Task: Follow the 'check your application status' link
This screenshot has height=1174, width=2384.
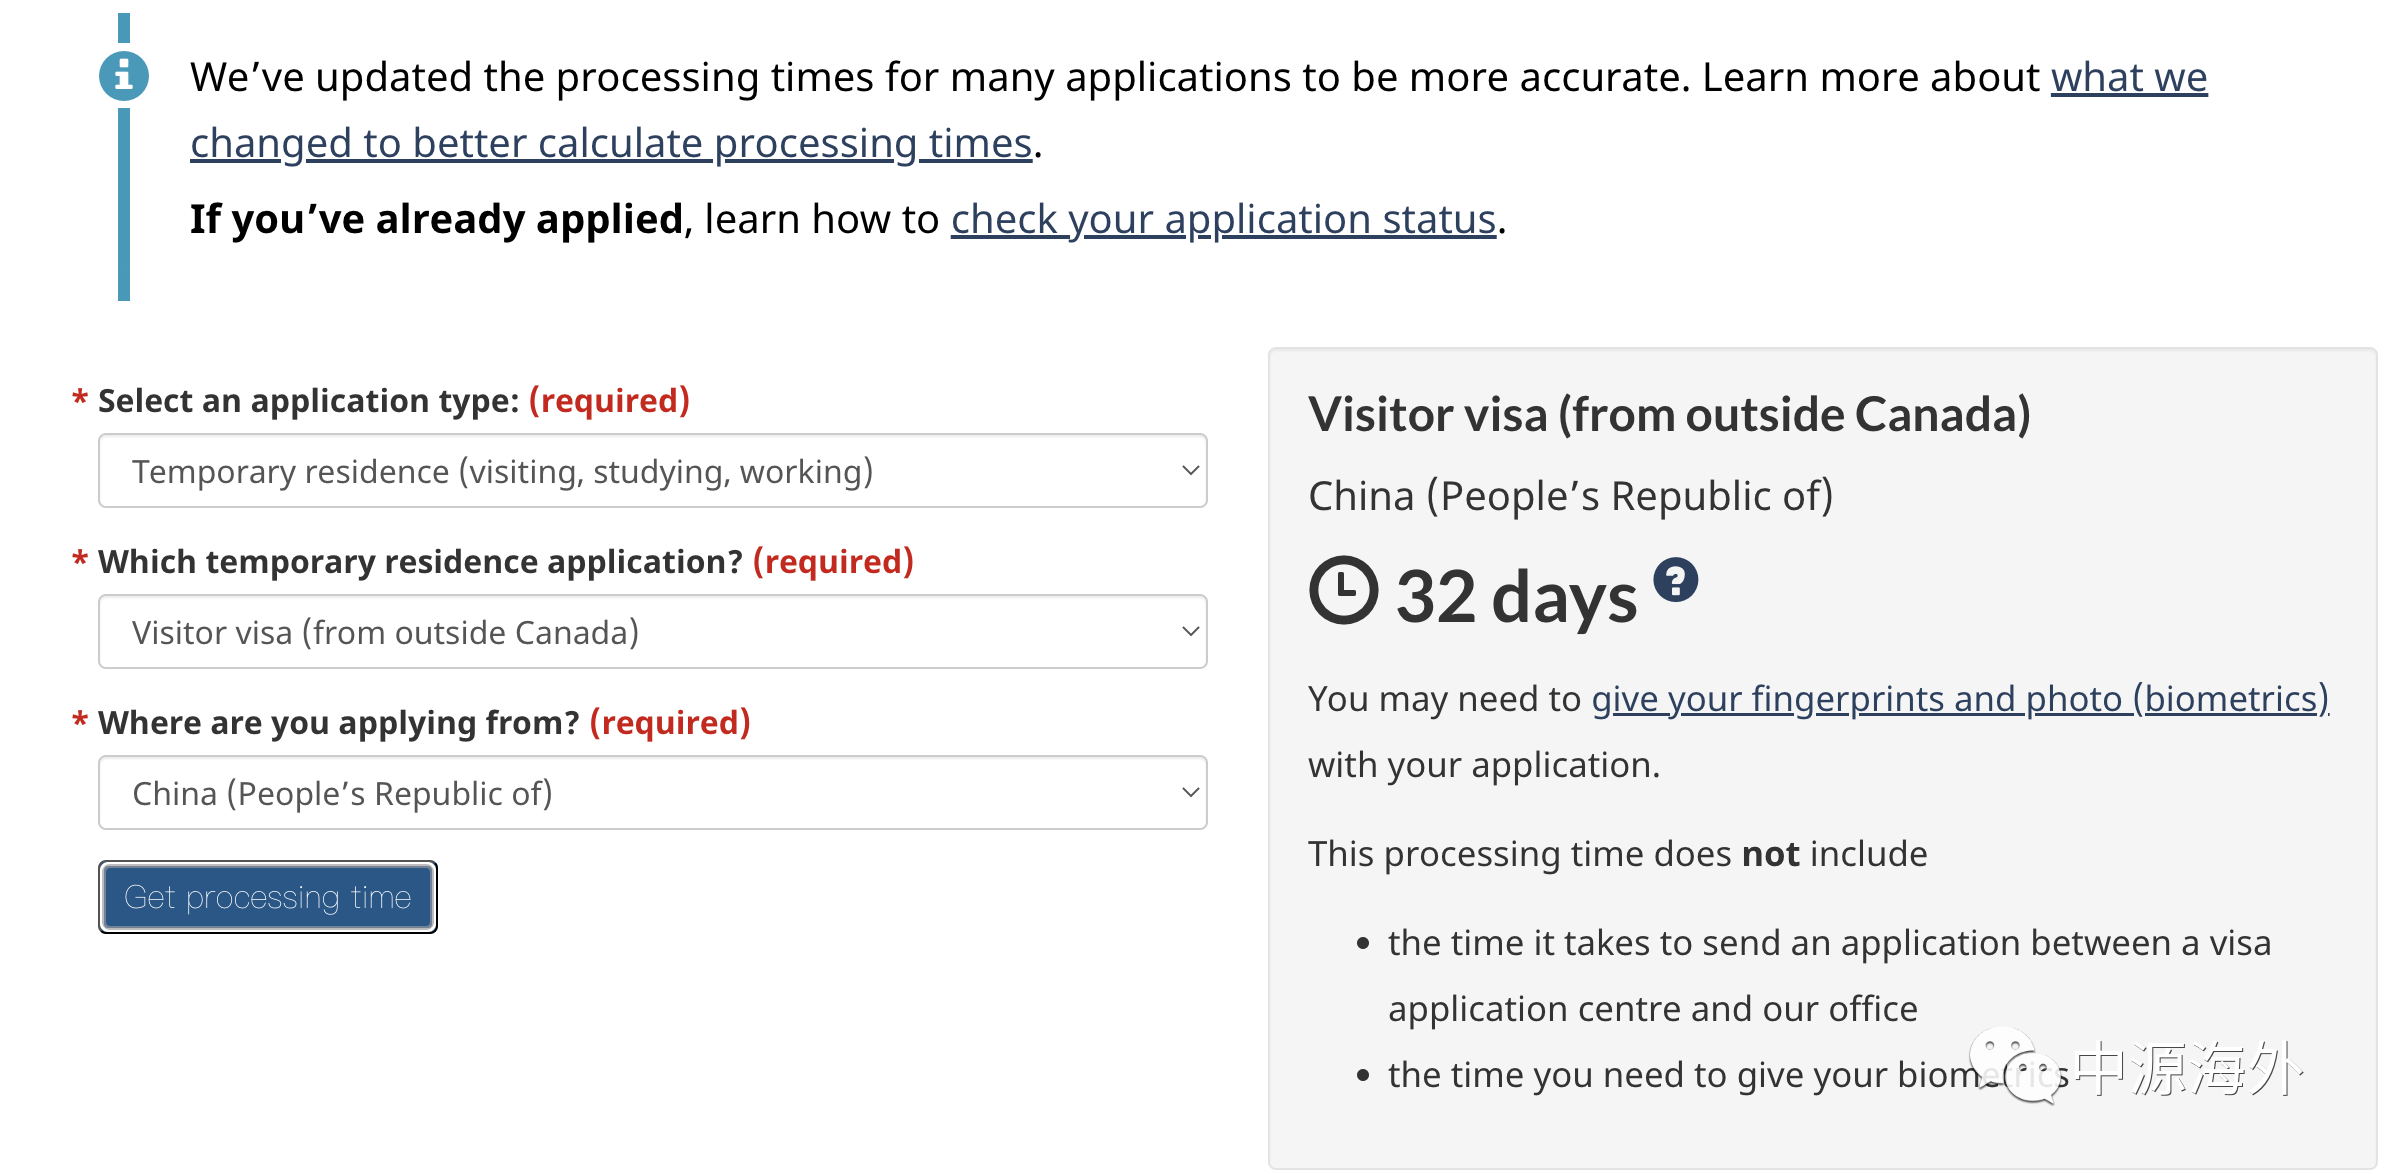Action: [1223, 219]
